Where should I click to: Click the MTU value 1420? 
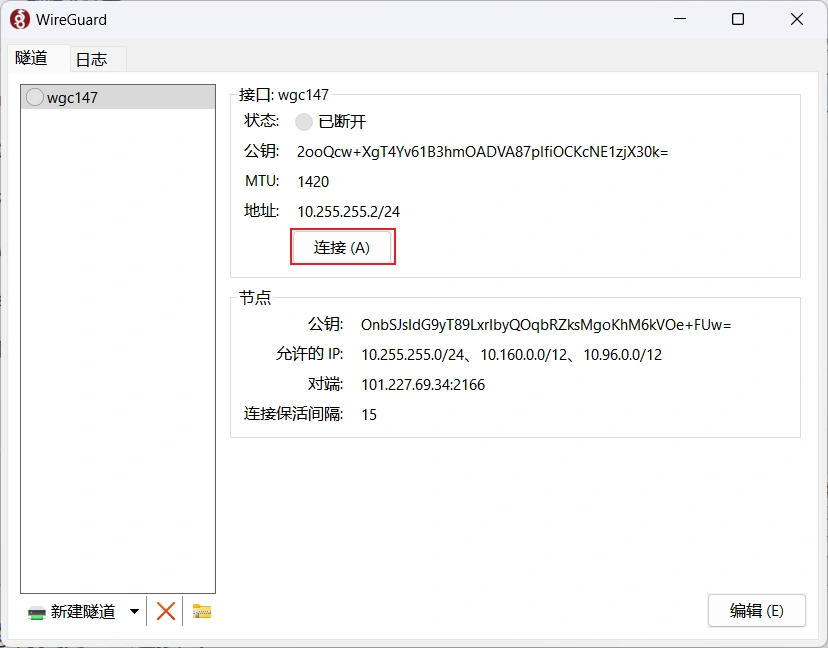coord(313,182)
